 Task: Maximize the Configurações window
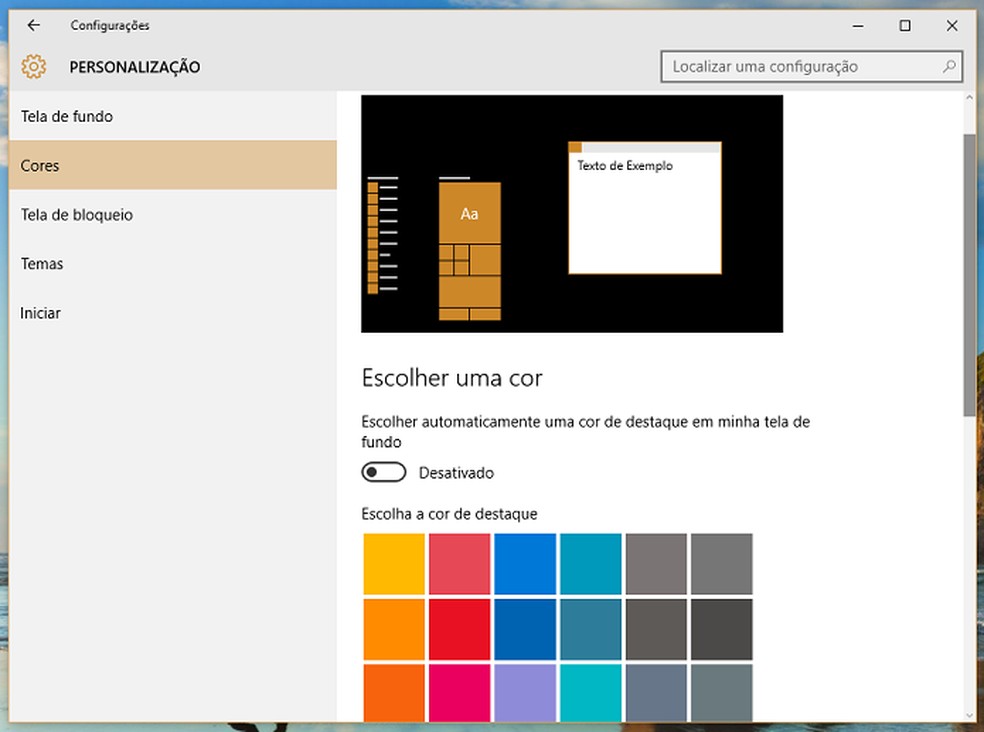(904, 26)
